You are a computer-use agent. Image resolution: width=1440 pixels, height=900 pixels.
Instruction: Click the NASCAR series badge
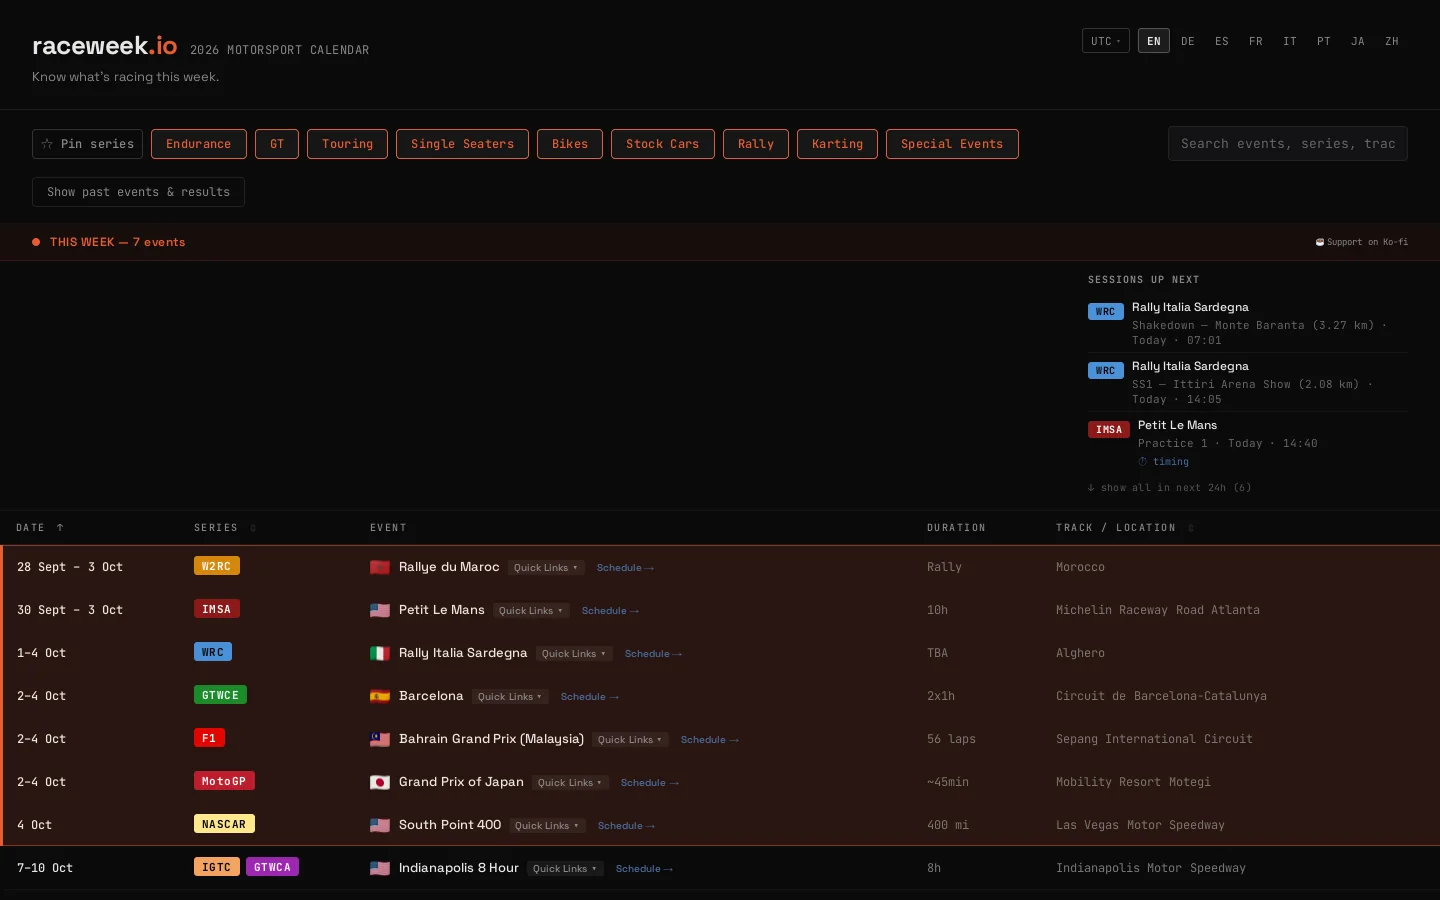[224, 824]
